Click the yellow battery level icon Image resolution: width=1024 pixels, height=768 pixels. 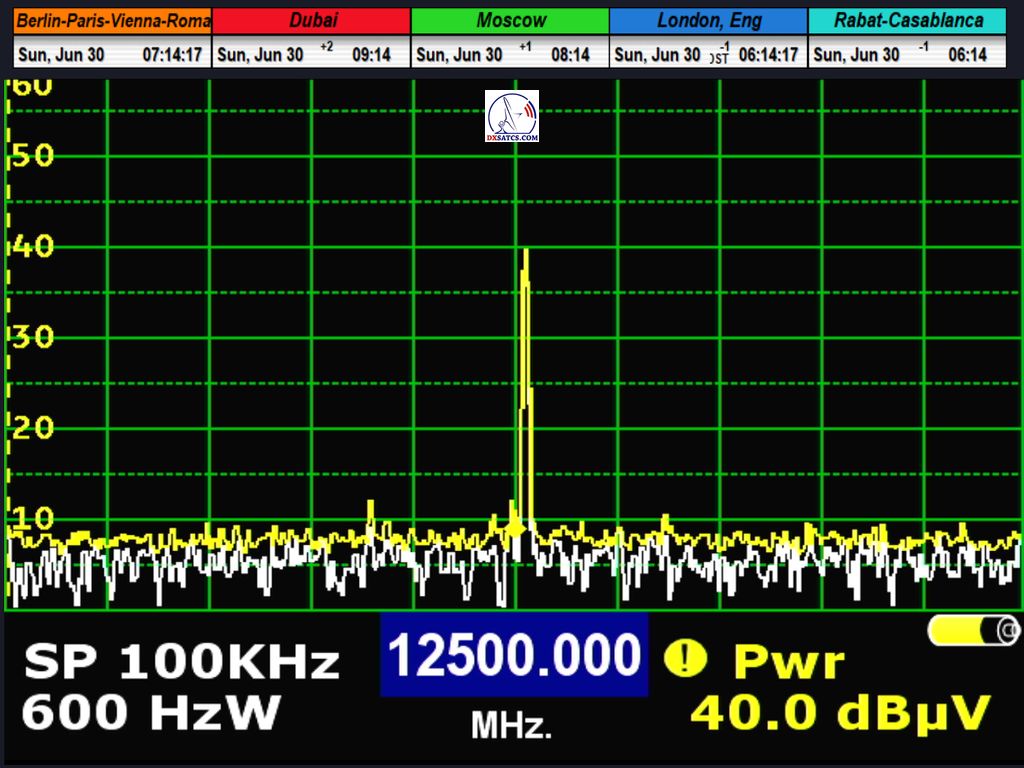click(973, 630)
